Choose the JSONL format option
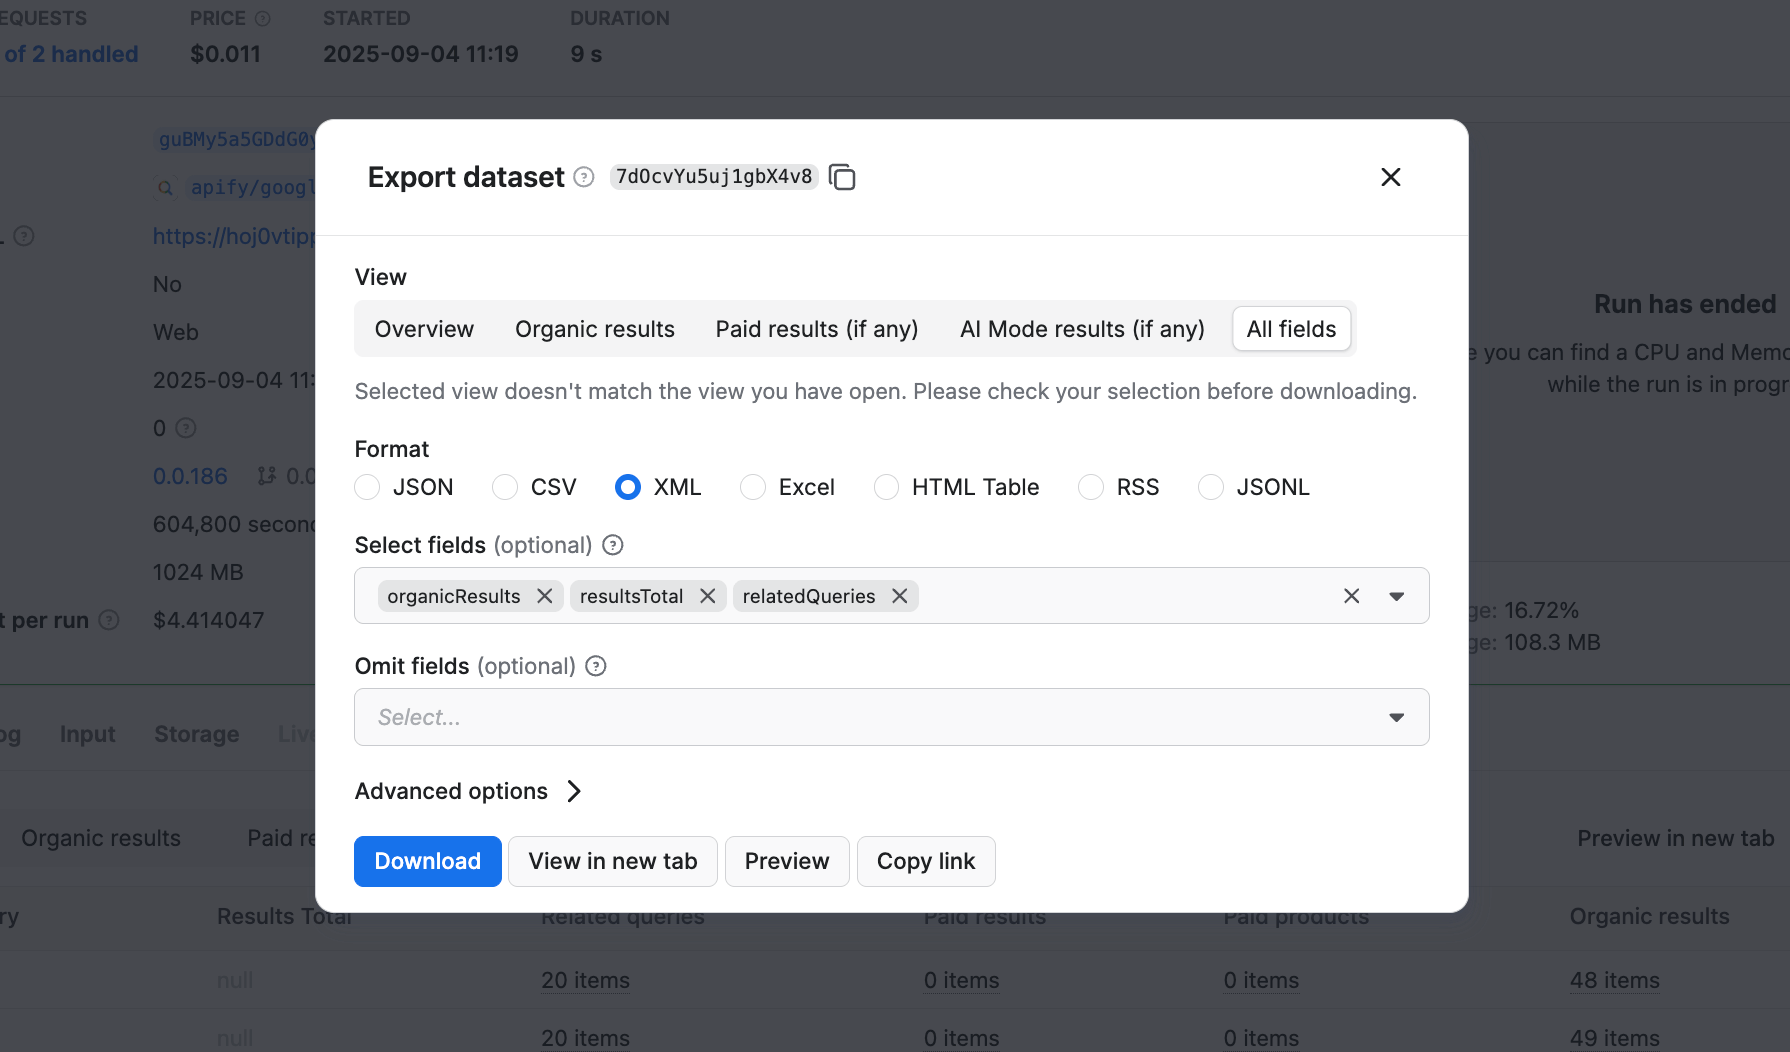This screenshot has height=1052, width=1790. (x=1211, y=487)
